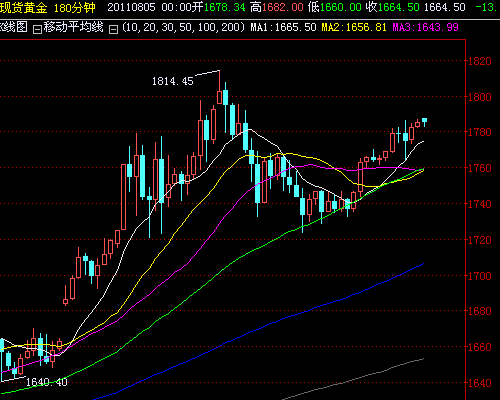Image resolution: width=500 pixels, height=400 pixels.
Task: Click the 1740 price axis label
Action: (x=480, y=204)
